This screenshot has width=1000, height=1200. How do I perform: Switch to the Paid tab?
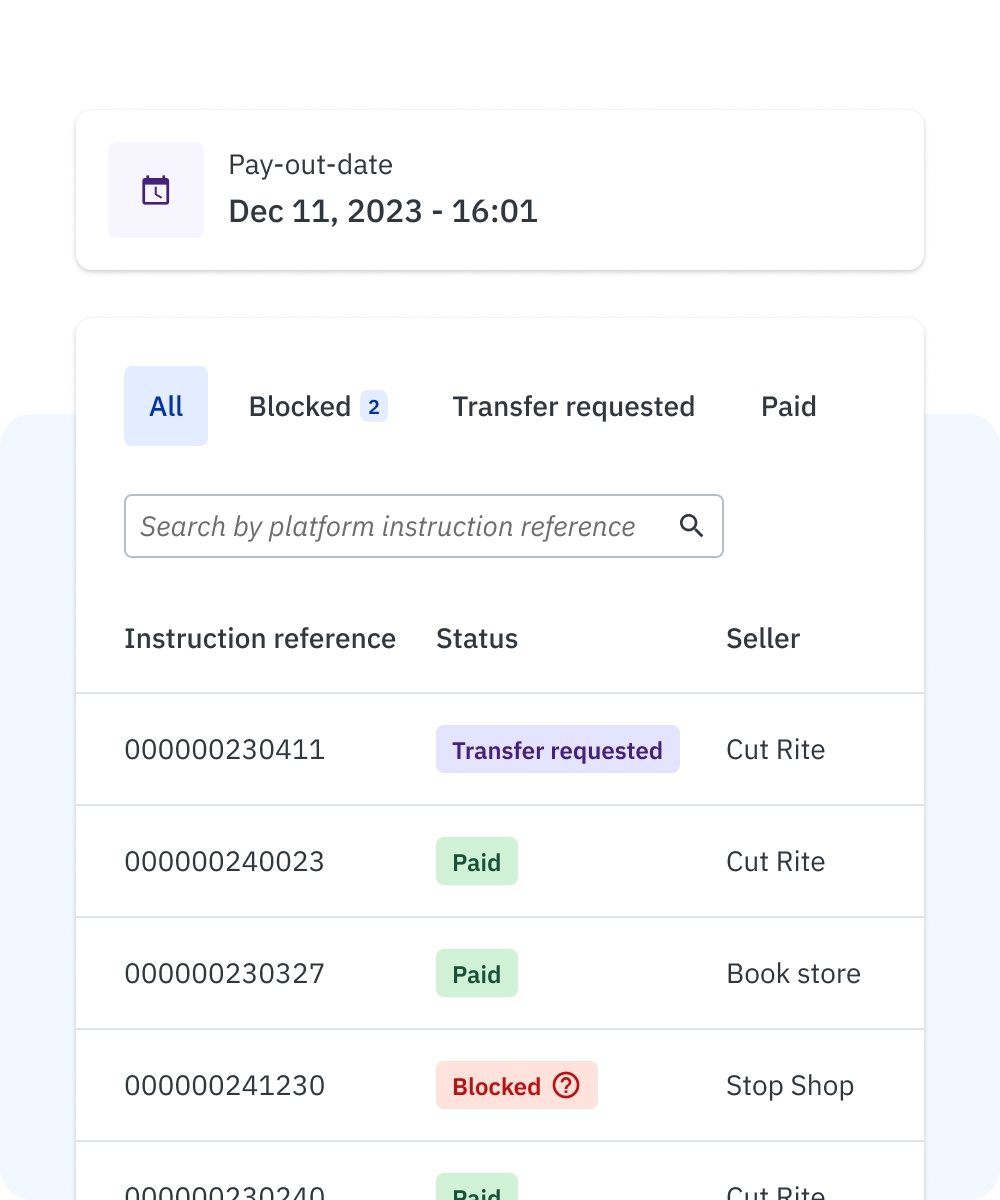(789, 406)
